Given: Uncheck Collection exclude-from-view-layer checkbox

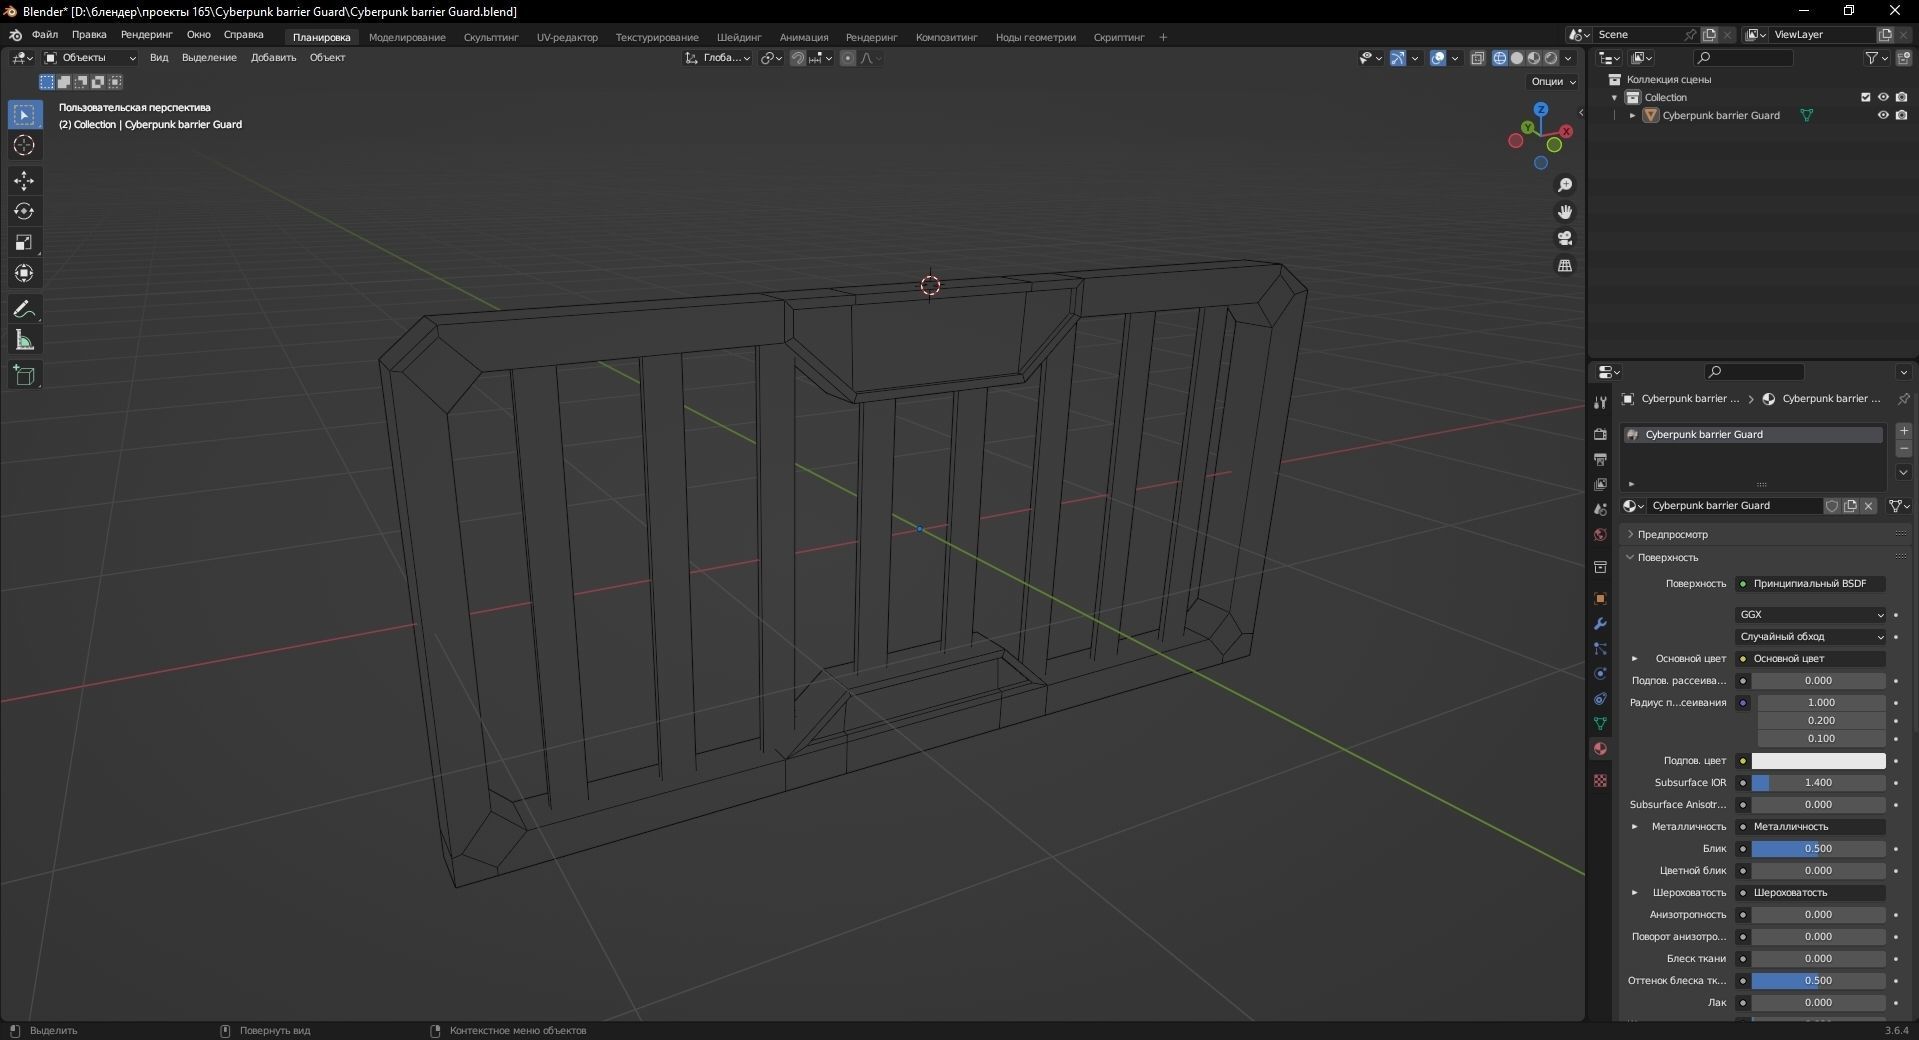Looking at the screenshot, I should (1865, 97).
